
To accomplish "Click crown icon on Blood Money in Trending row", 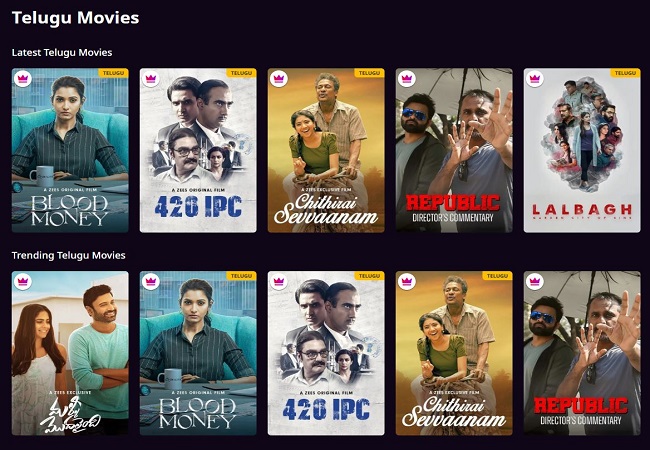I will 150,282.
